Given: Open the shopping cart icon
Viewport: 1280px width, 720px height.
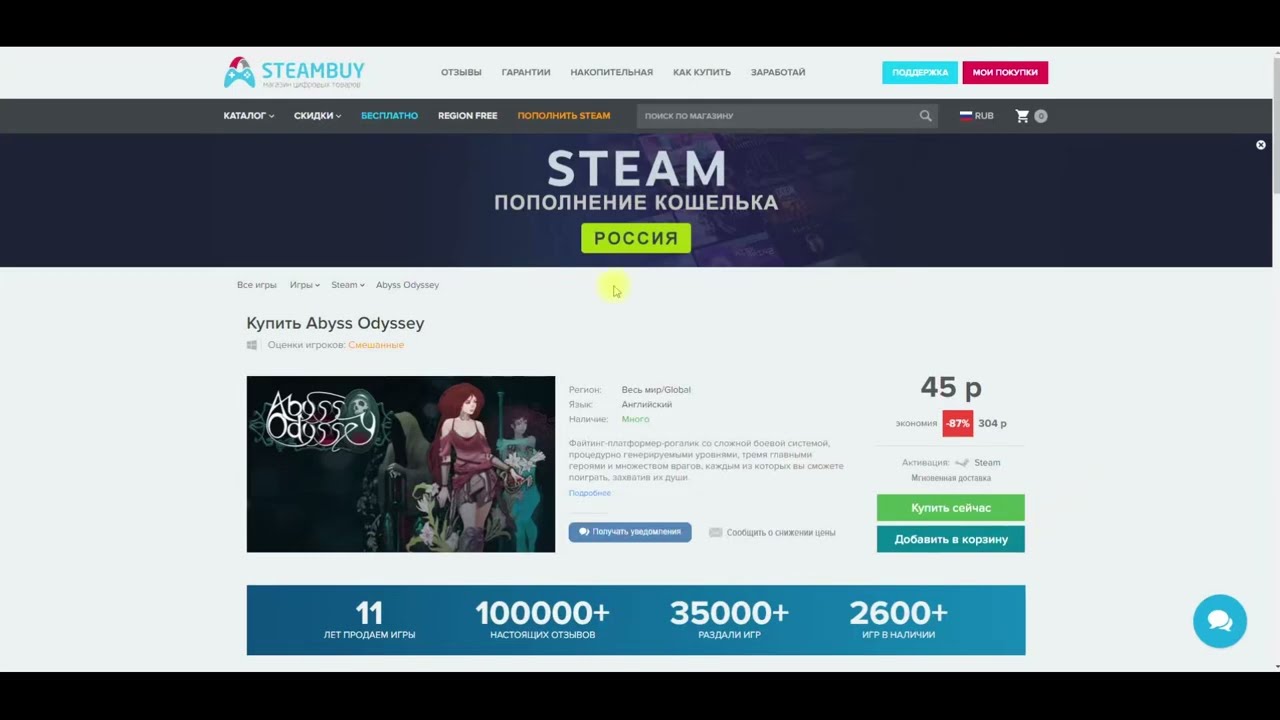Looking at the screenshot, I should click(1022, 116).
